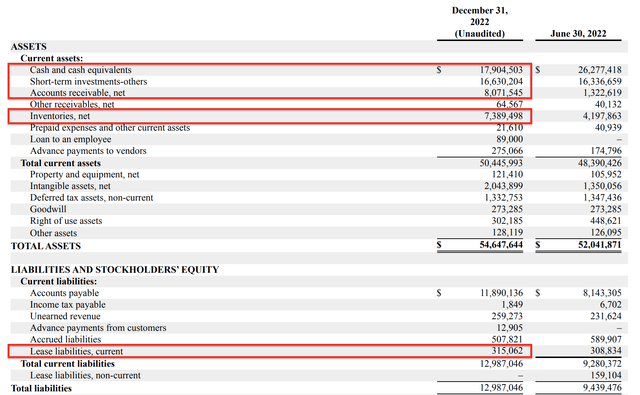Select the value 308,834
Viewport: 640px width, 395px height.
pos(606,351)
